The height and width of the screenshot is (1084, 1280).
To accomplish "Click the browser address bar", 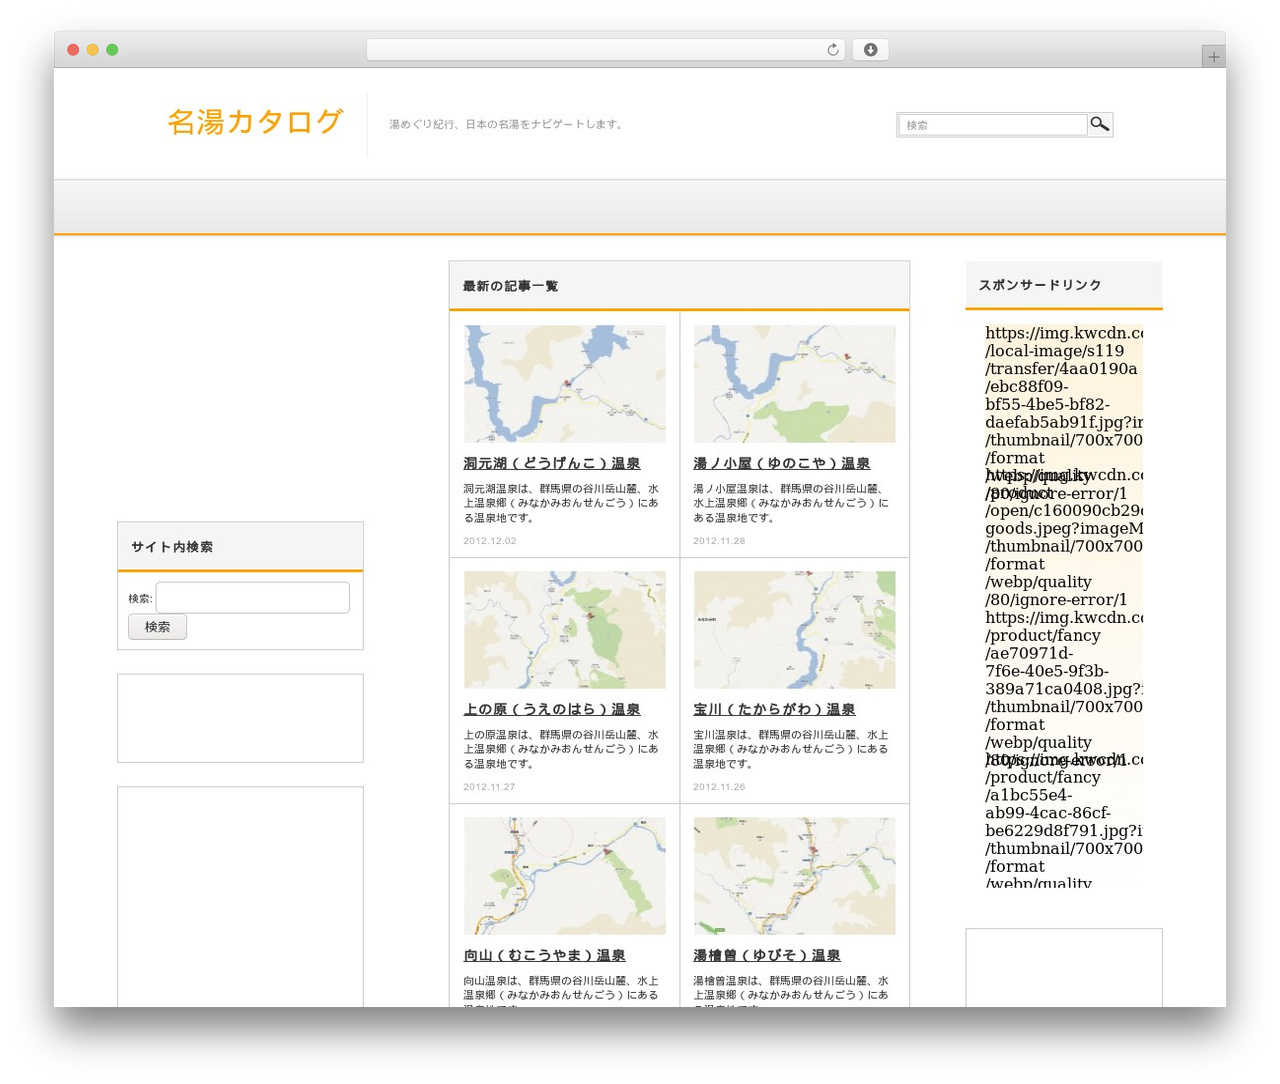I will [606, 50].
